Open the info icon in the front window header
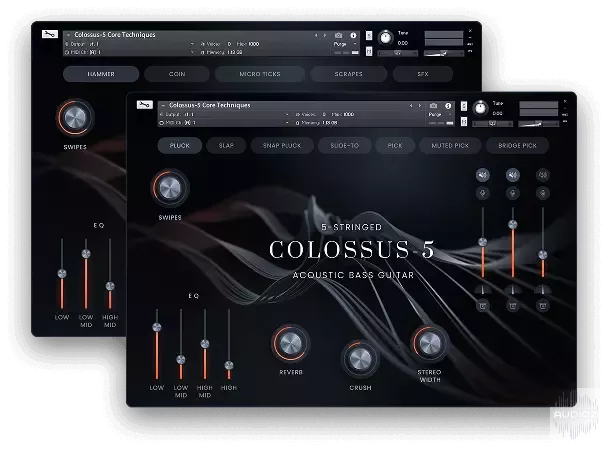This screenshot has width=608, height=449. [448, 105]
